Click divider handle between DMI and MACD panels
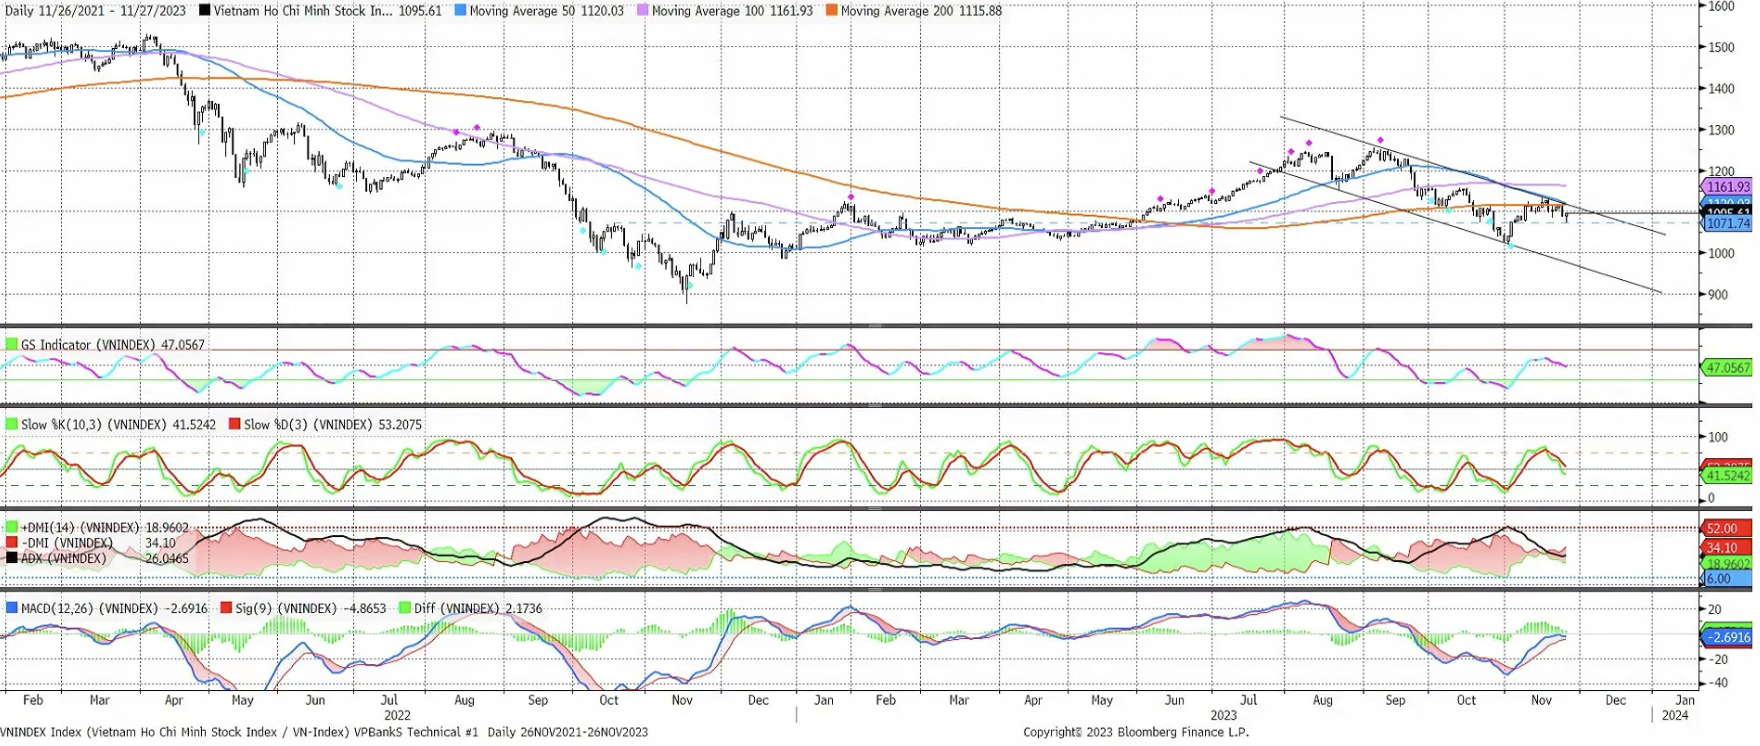Viewport: 1760px width, 746px height. click(x=875, y=590)
